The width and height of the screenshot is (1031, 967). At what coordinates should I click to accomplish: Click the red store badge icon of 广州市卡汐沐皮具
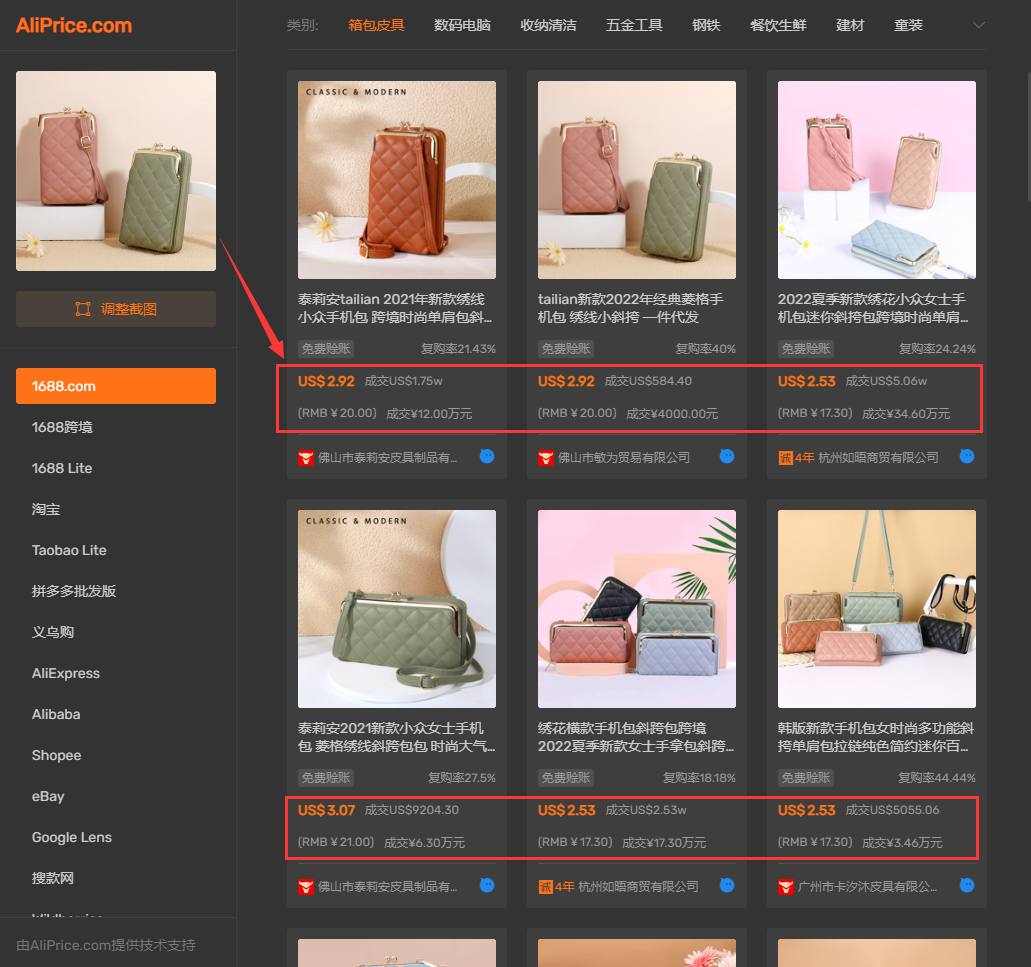pos(786,887)
